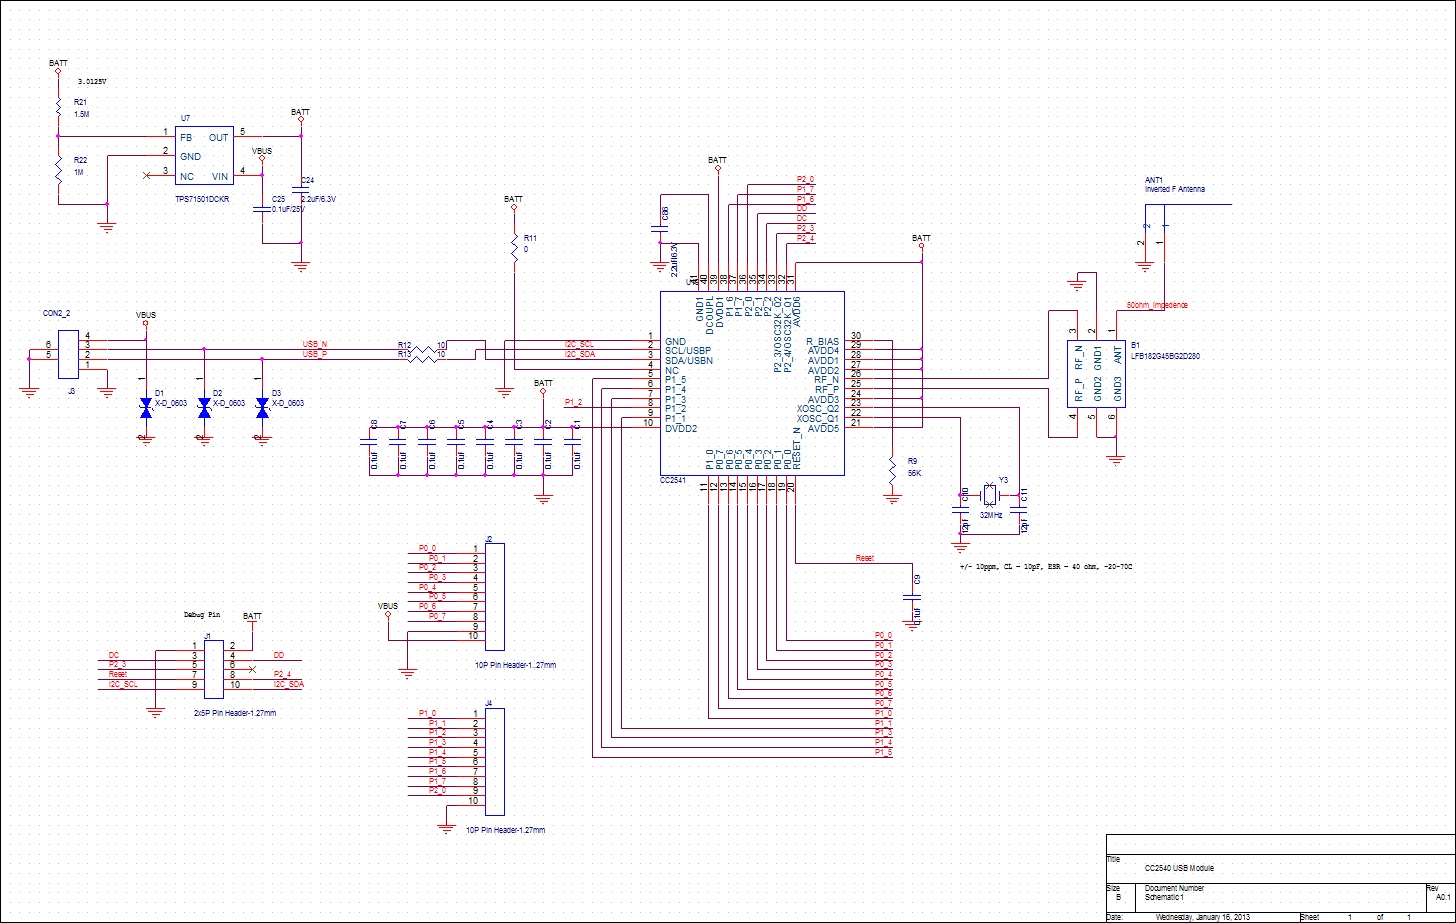Click the P2_0 net label above the CC2541
The height and width of the screenshot is (923, 1456).
pyautogui.click(x=805, y=179)
